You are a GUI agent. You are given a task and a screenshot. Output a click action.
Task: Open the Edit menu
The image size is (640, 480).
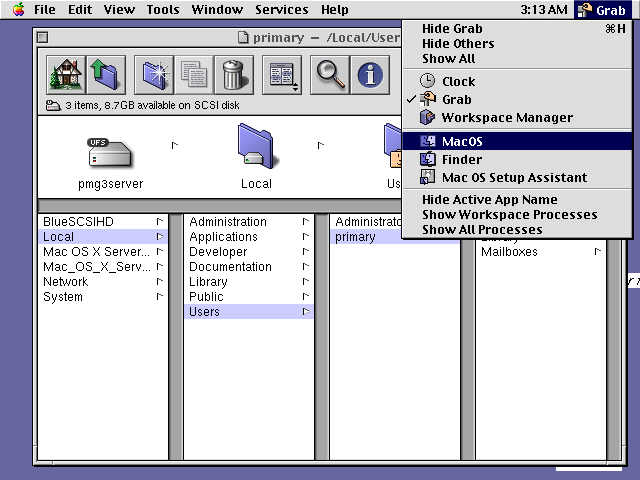(80, 9)
